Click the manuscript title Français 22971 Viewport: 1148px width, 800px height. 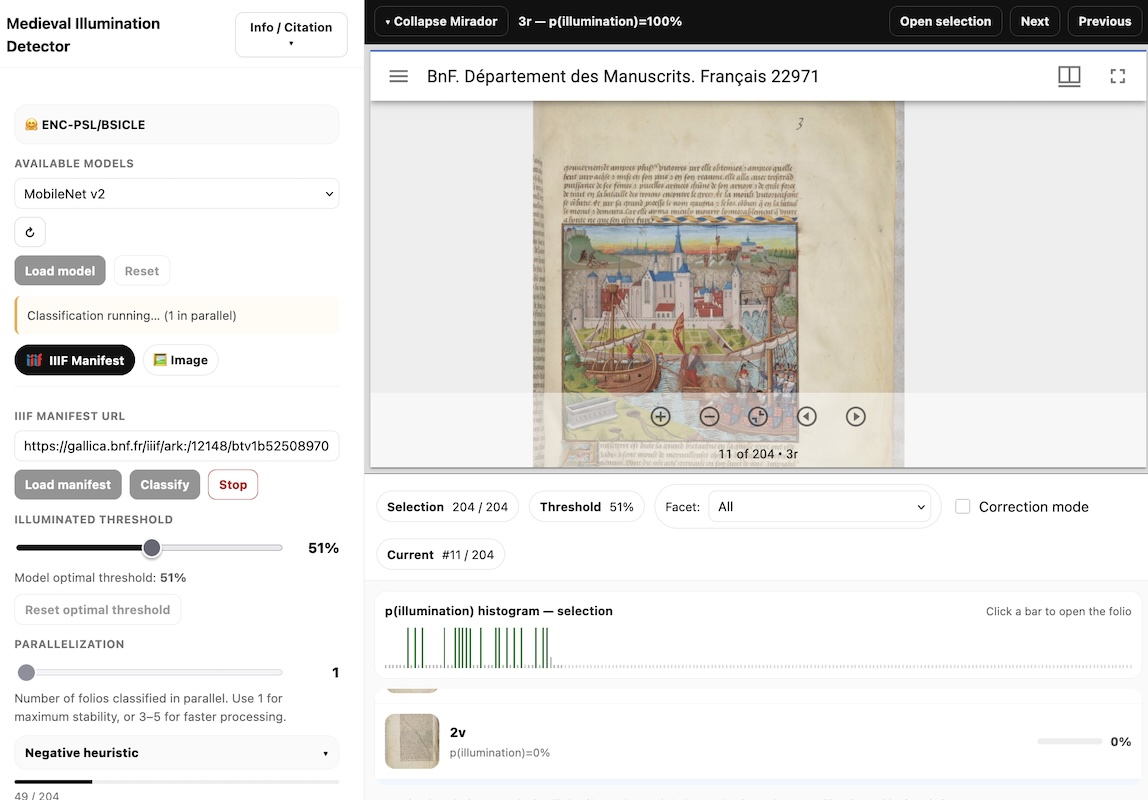(622, 76)
